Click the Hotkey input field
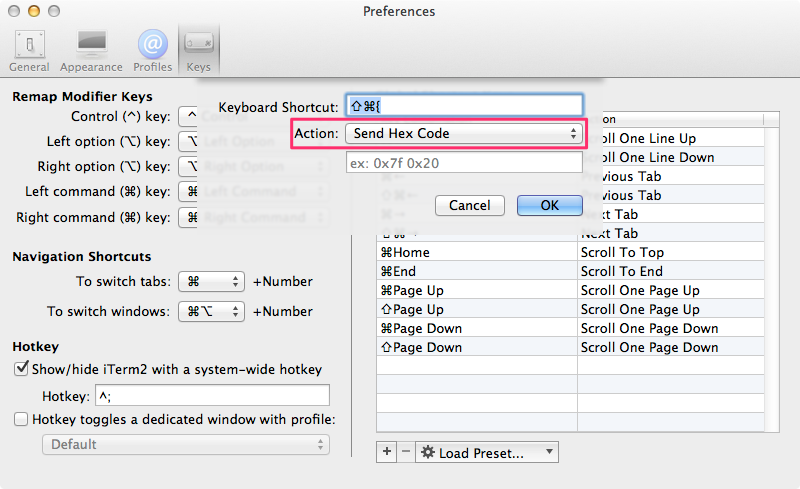This screenshot has height=489, width=800. tap(212, 396)
